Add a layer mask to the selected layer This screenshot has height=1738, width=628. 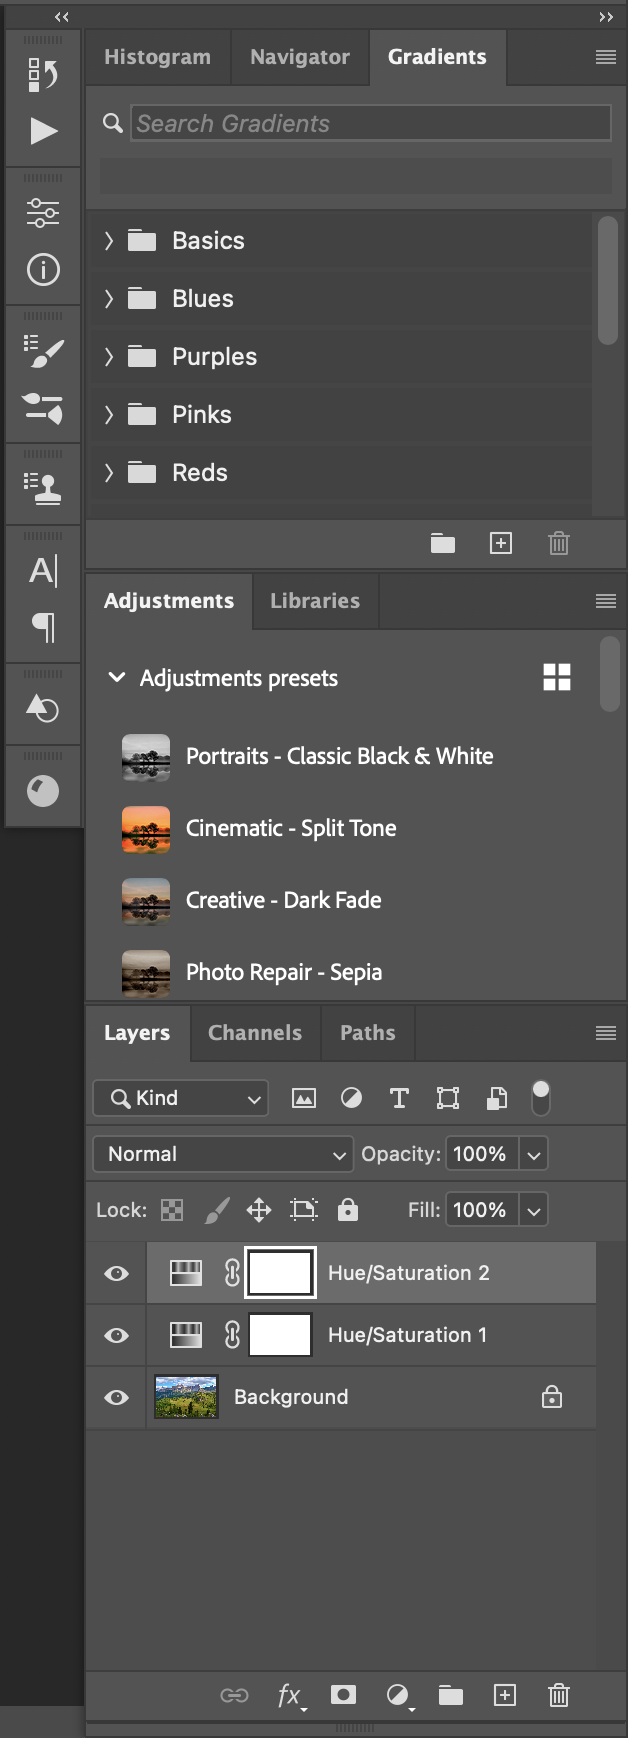click(x=343, y=1696)
